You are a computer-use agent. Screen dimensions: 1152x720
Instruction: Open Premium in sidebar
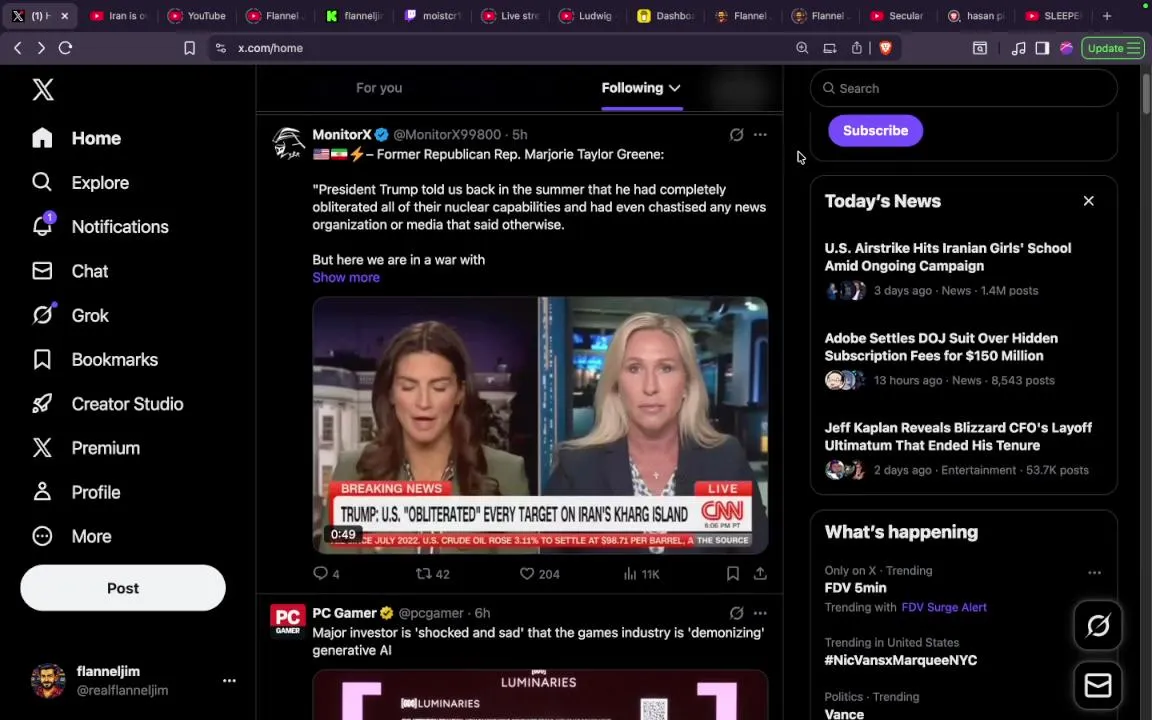(86, 447)
